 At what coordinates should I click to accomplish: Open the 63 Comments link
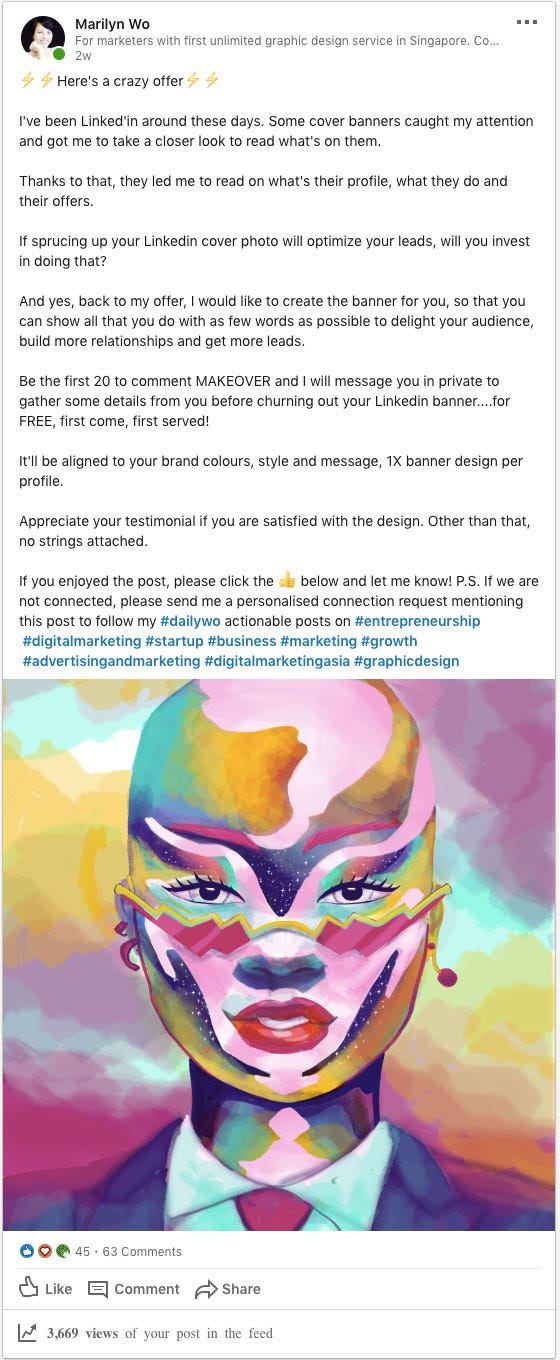pyautogui.click(x=142, y=1251)
